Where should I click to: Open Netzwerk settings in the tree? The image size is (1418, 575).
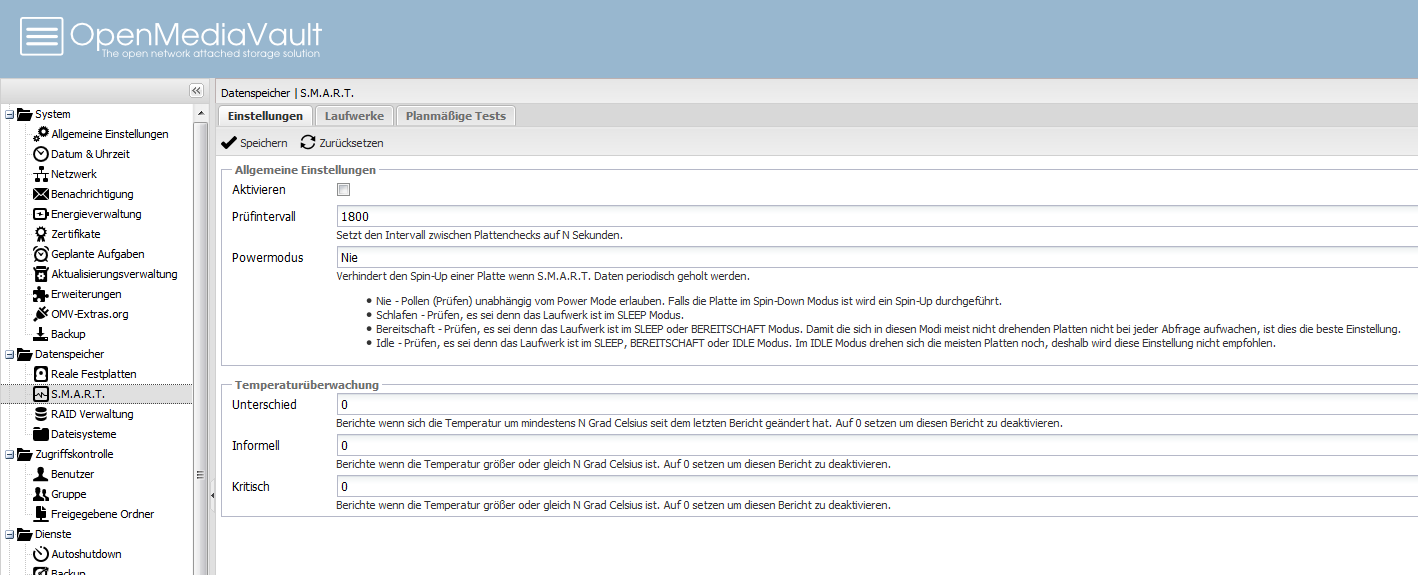(x=74, y=174)
